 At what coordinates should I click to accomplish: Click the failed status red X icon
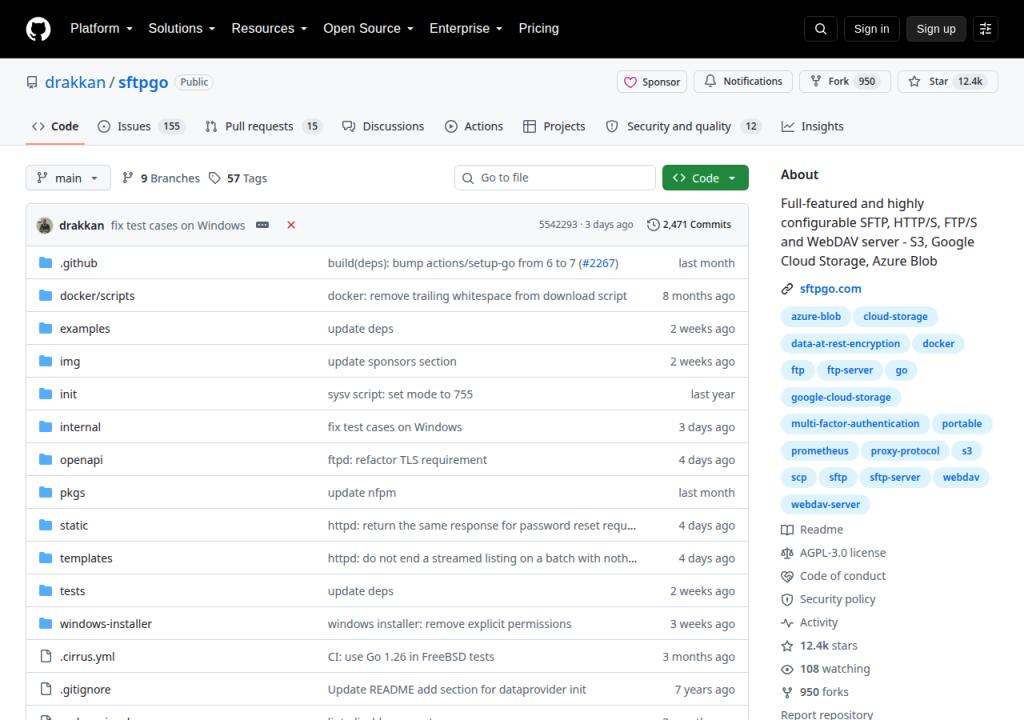pos(291,225)
